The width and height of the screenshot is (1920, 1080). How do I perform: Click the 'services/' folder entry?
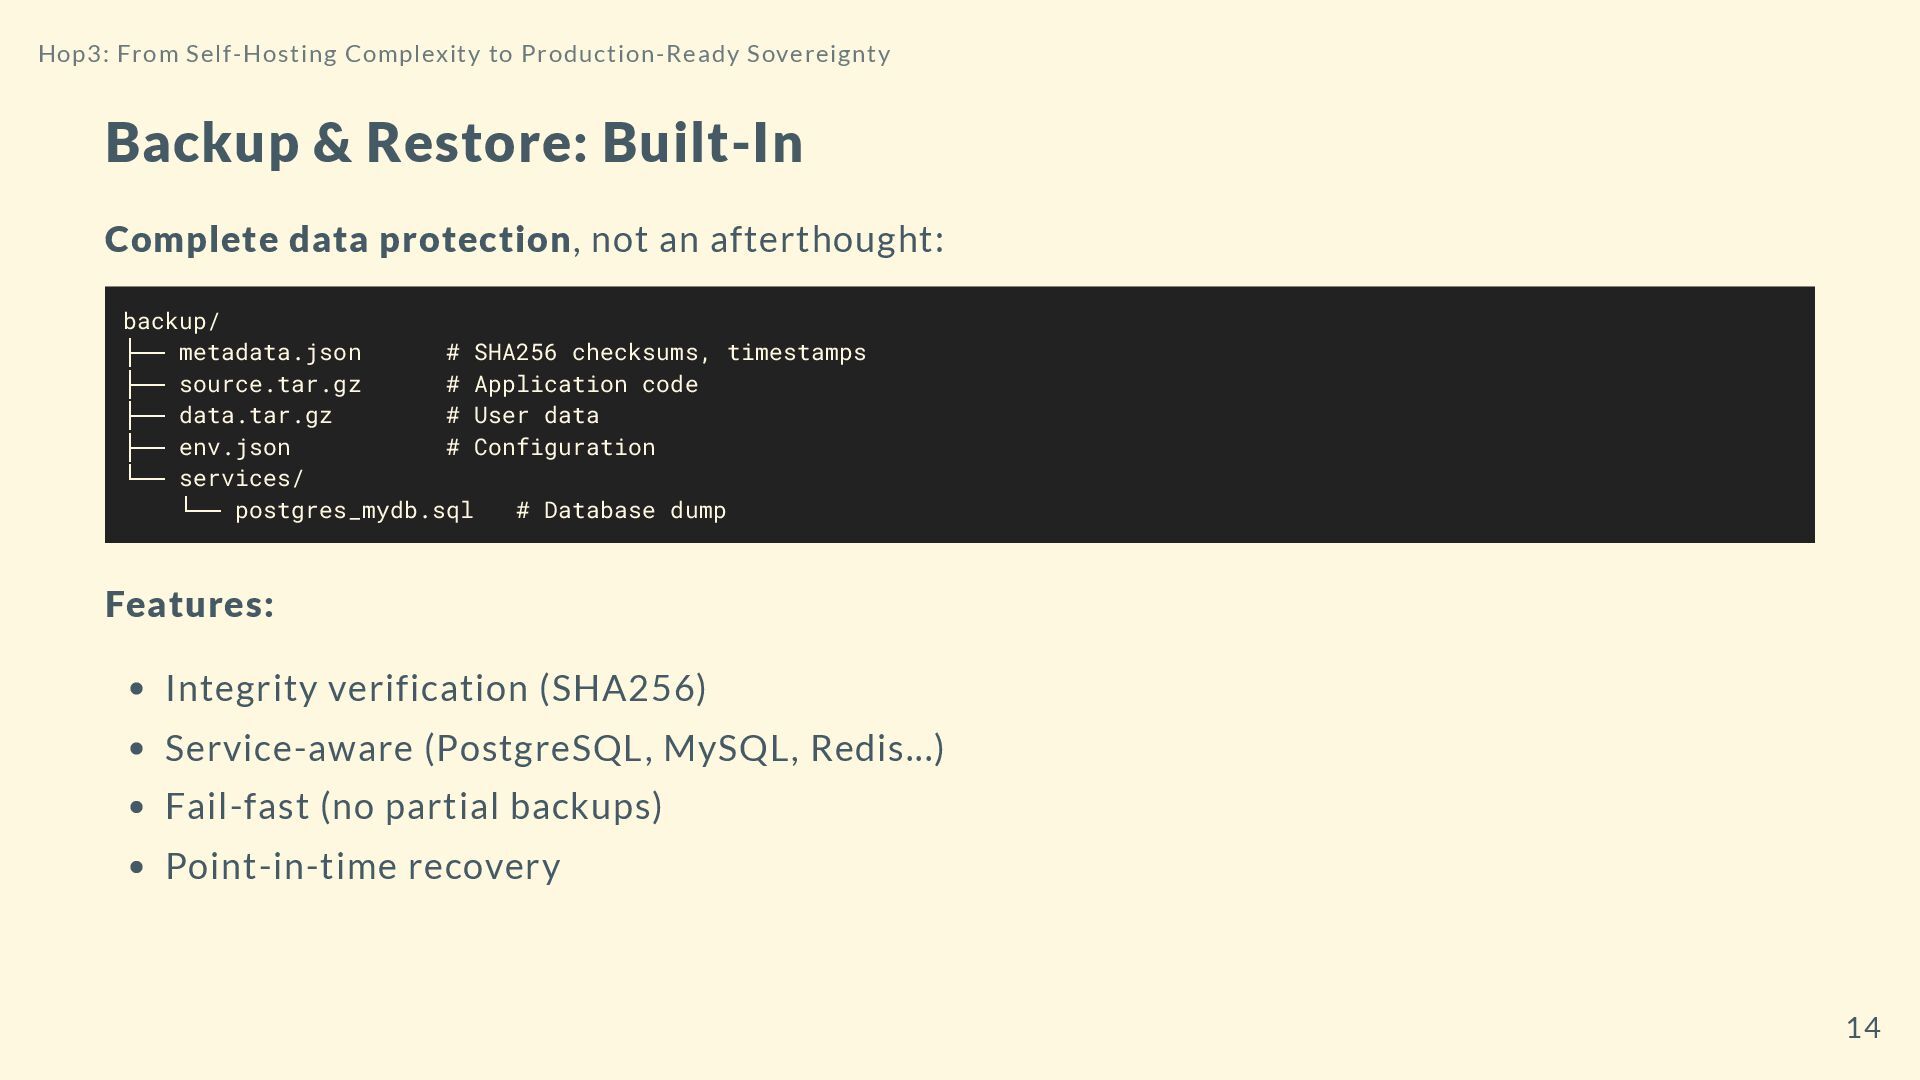[241, 479]
